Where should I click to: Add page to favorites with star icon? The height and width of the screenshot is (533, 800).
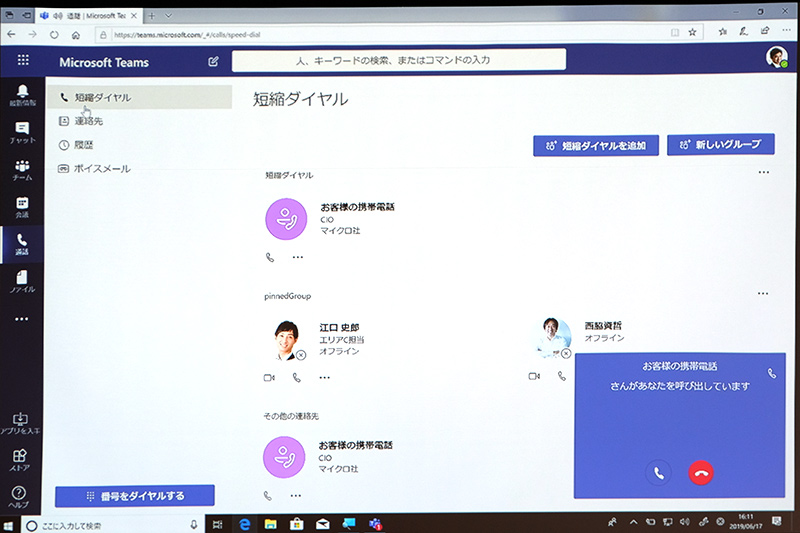[x=692, y=32]
